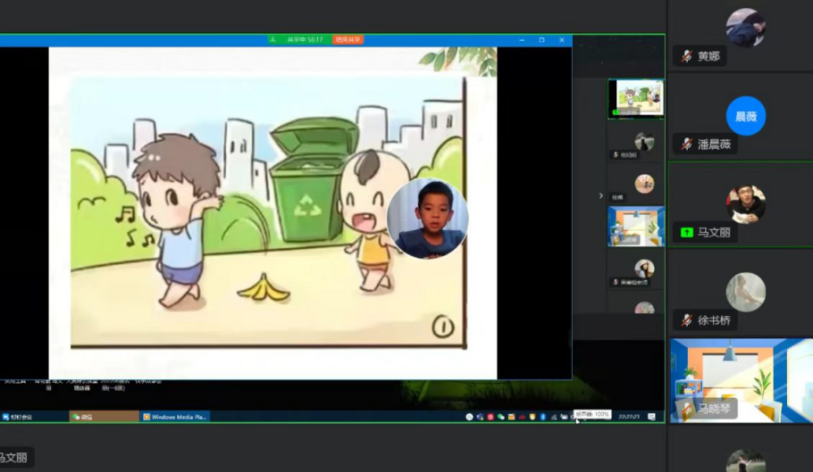Image resolution: width=813 pixels, height=472 pixels.
Task: Select 徐书桥's muted microphone icon
Action: click(x=686, y=321)
